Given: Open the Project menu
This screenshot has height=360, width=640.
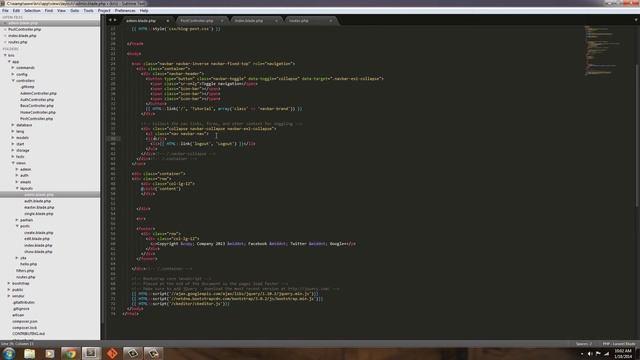Looking at the screenshot, I should tap(104, 11).
